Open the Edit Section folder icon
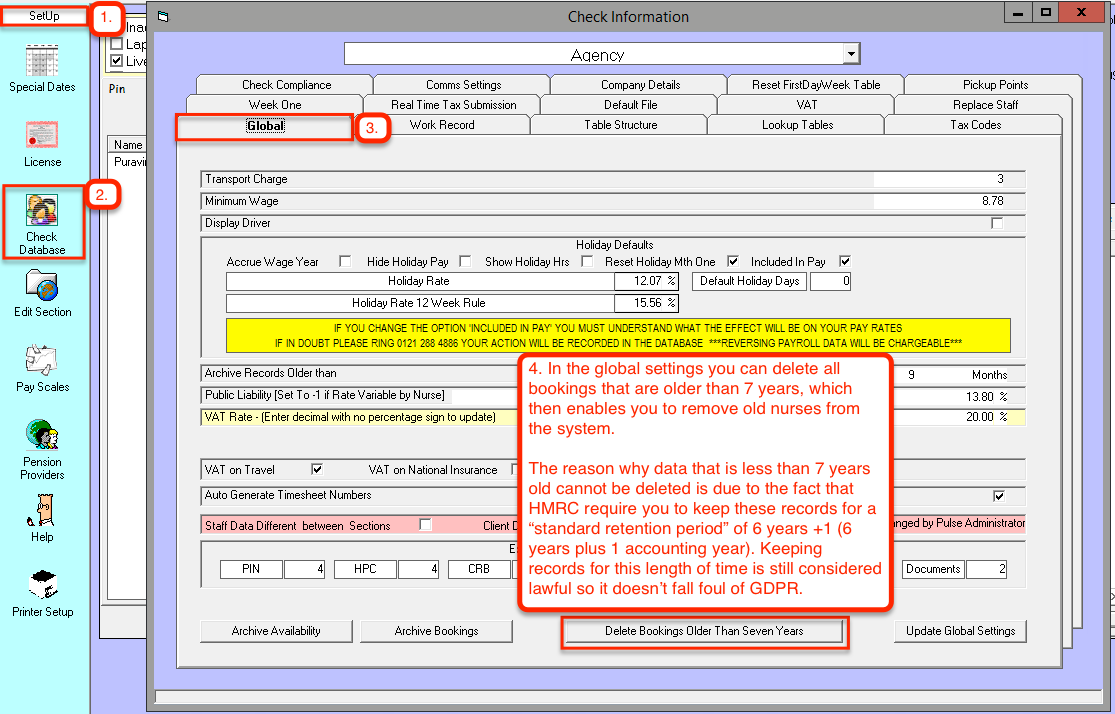The width and height of the screenshot is (1115, 714). (x=42, y=286)
